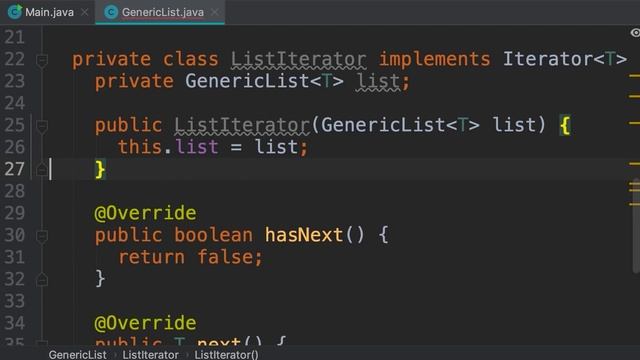The image size is (640, 360).
Task: Close the GenericList.java tab
Action: [215, 12]
